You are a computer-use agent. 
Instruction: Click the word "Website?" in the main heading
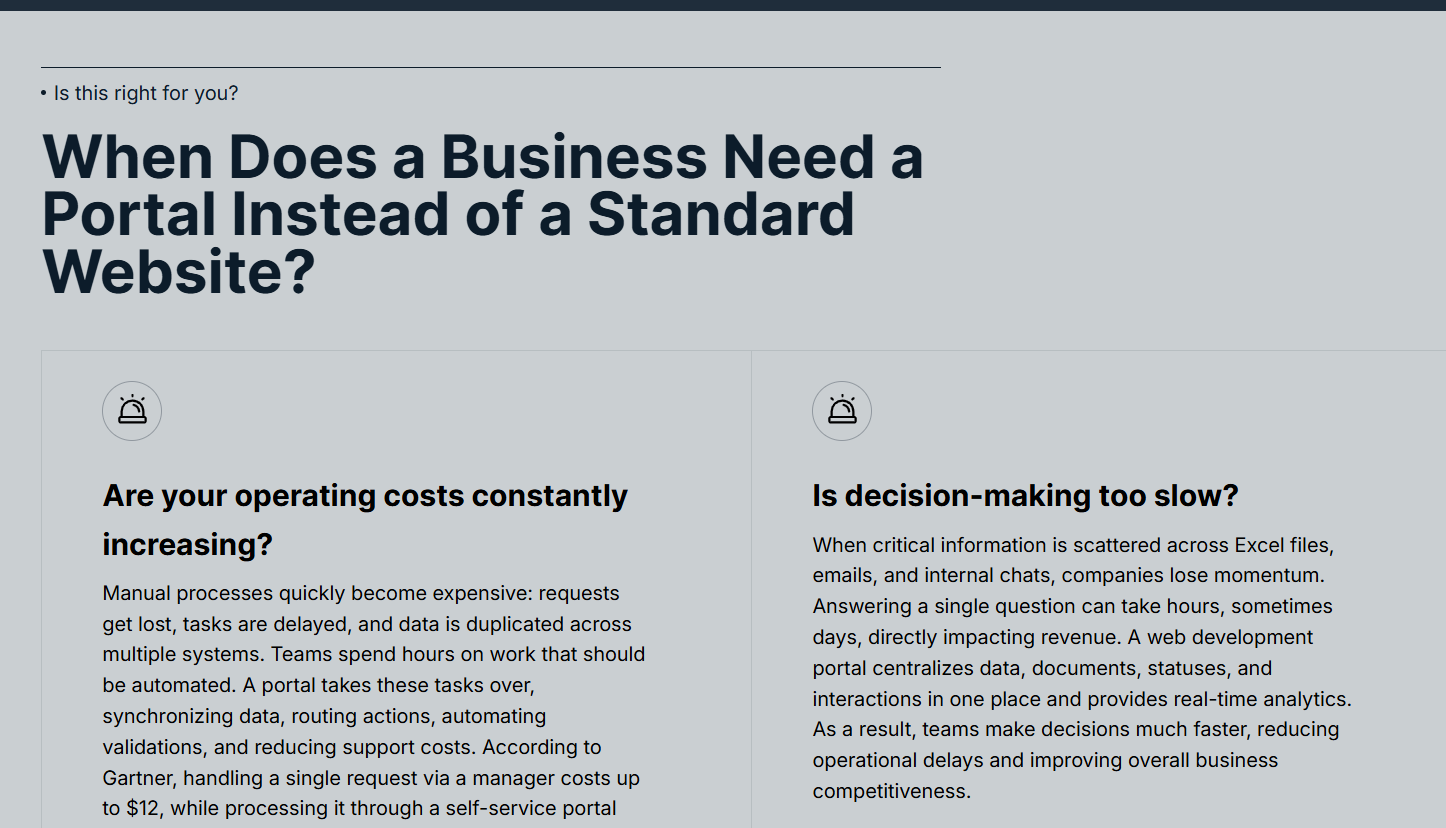[178, 272]
